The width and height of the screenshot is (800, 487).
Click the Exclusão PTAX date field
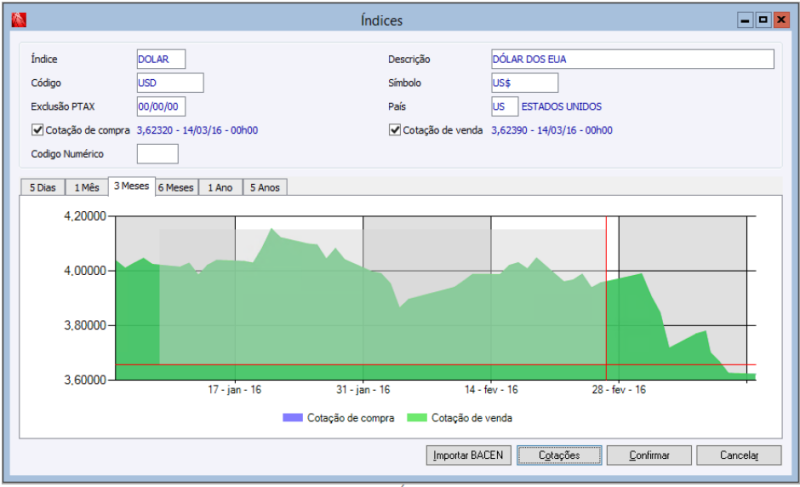click(161, 107)
